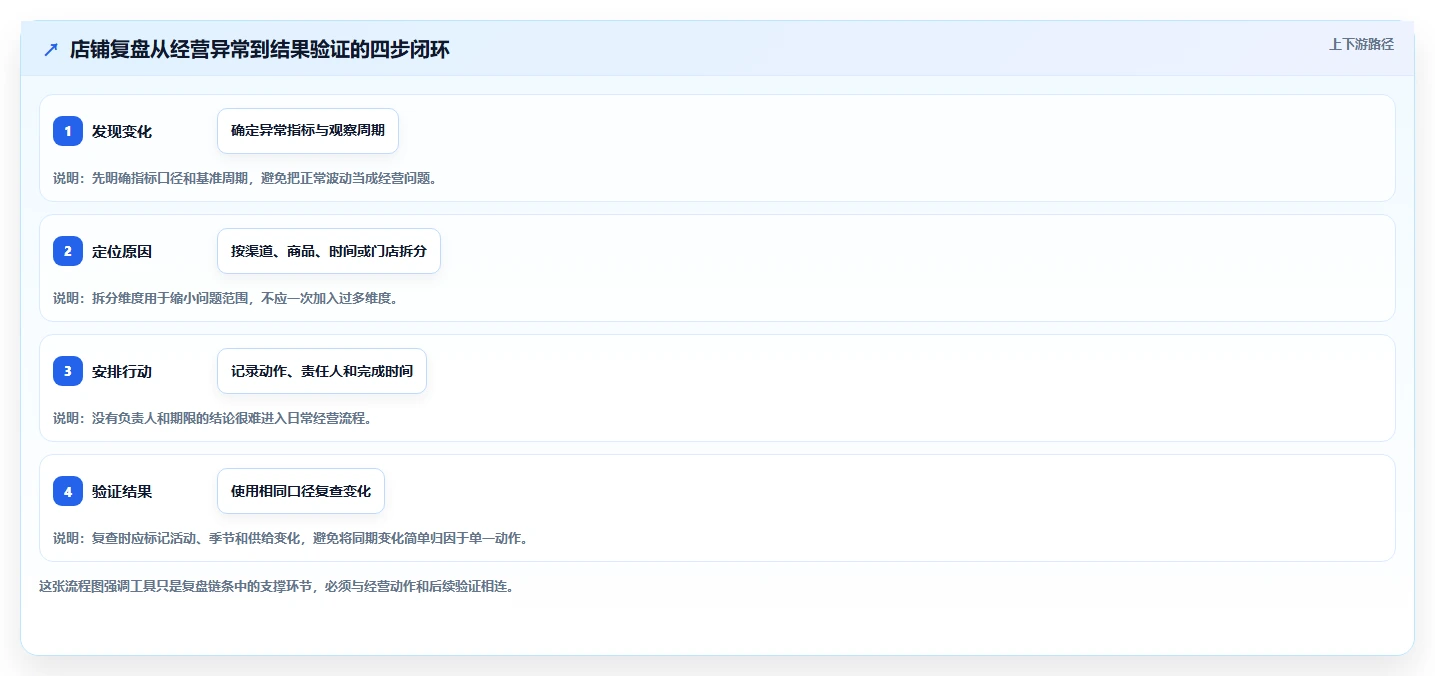Click the footer caption 这张流程图强调工具只是复盘链条
This screenshot has height=676, width=1435.
276,586
